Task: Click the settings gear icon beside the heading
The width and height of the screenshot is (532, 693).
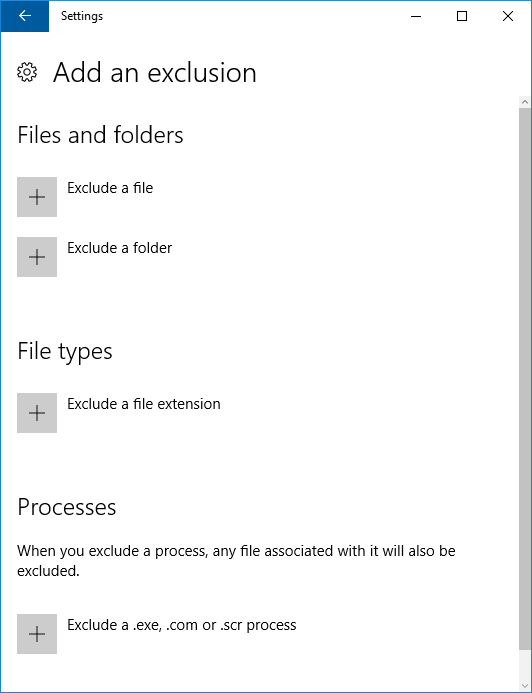Action: point(27,72)
